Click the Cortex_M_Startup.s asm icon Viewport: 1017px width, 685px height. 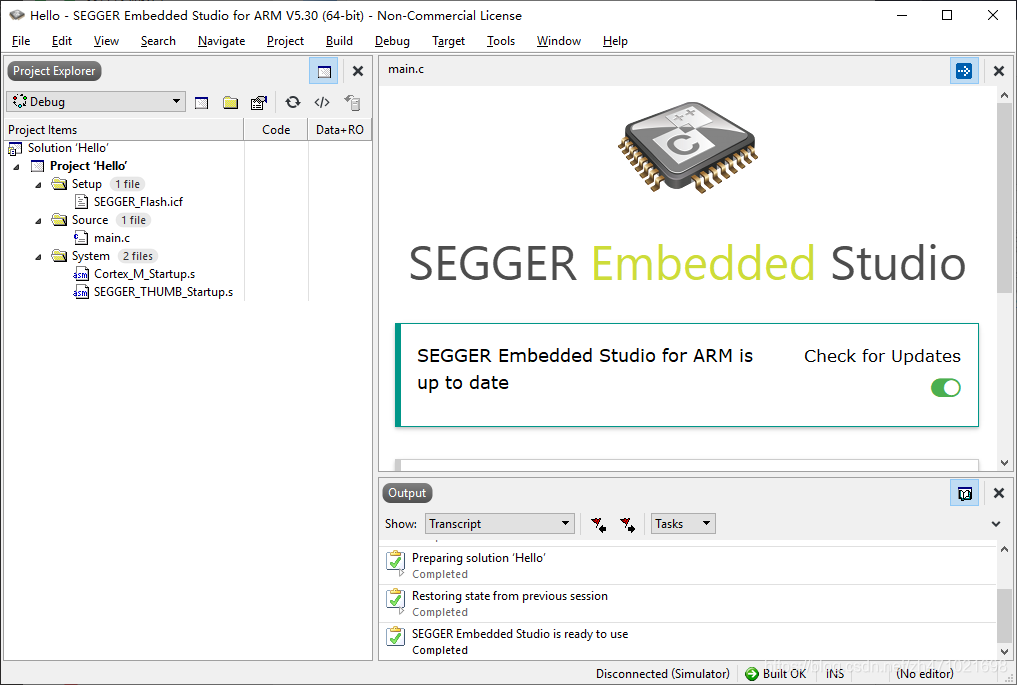81,274
